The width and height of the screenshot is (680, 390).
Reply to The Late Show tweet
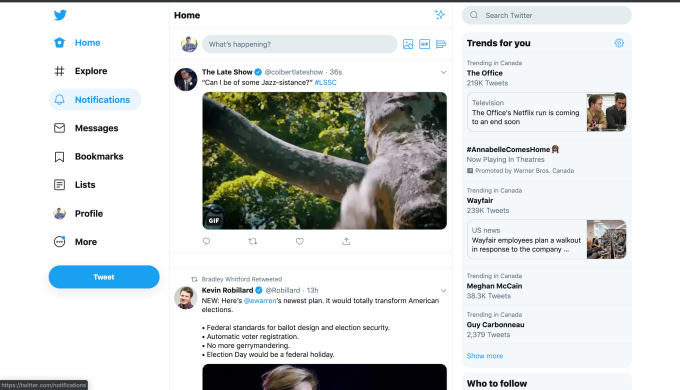(x=206, y=241)
